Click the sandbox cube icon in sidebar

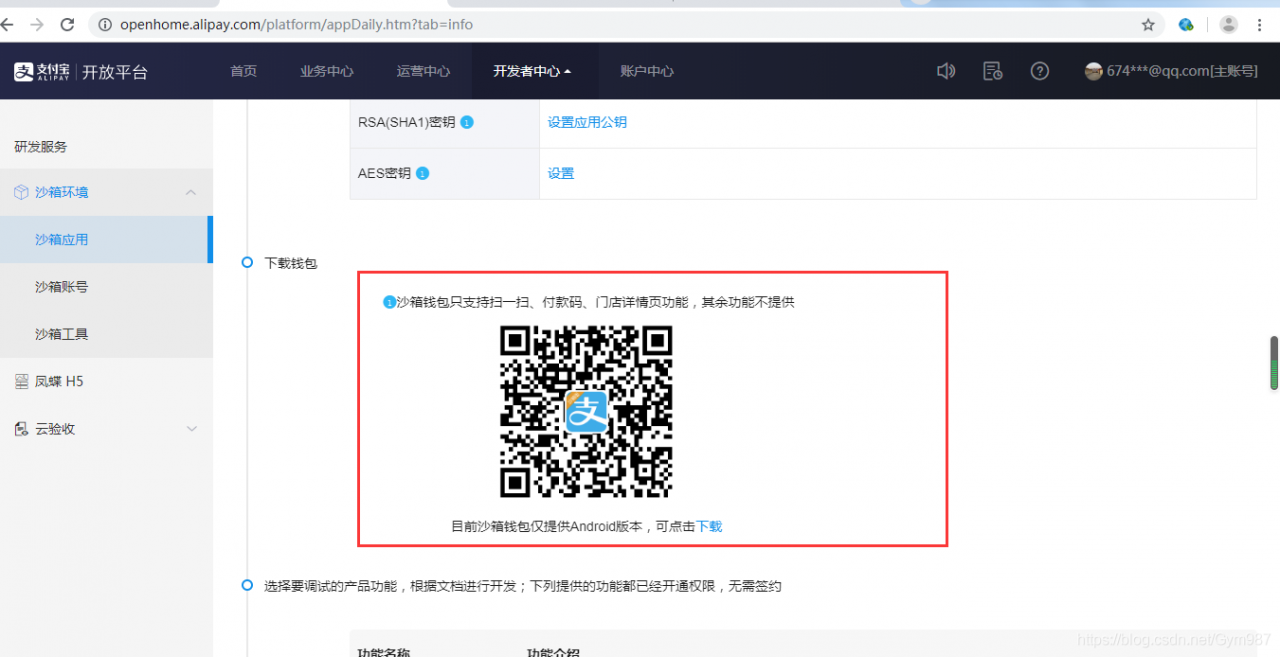(x=21, y=192)
